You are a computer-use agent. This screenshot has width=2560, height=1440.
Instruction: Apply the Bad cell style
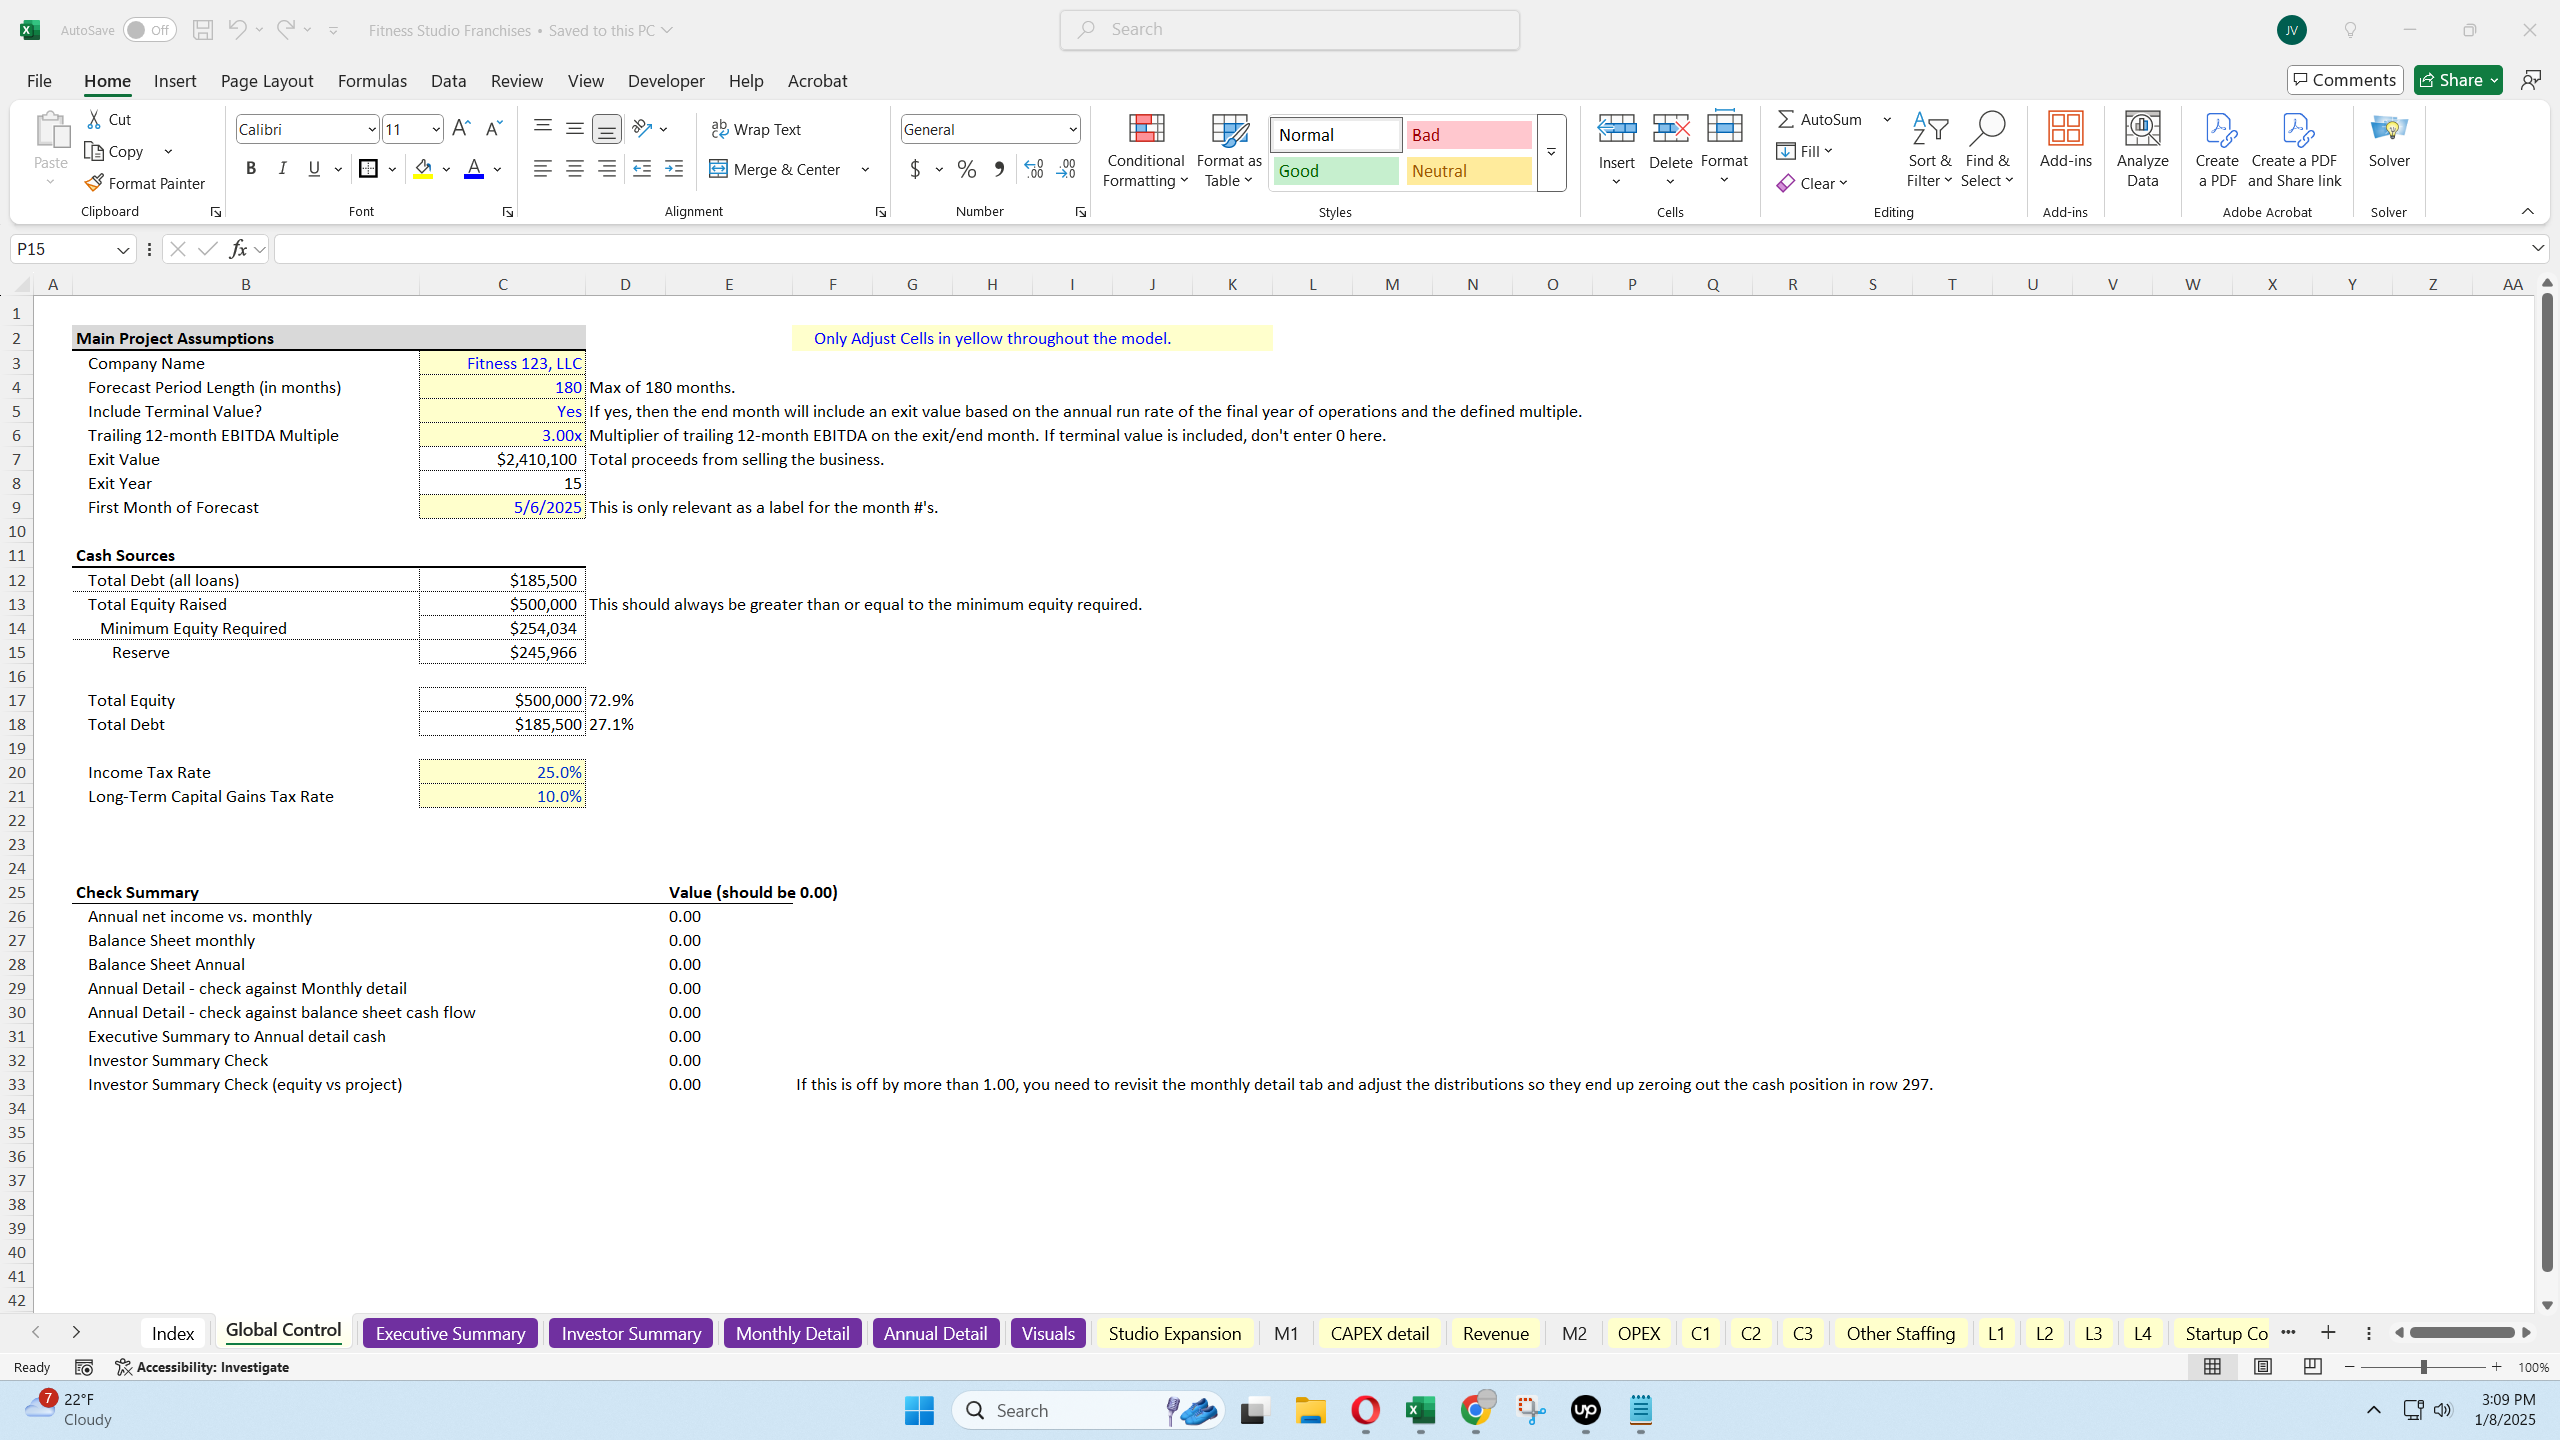coord(1468,135)
